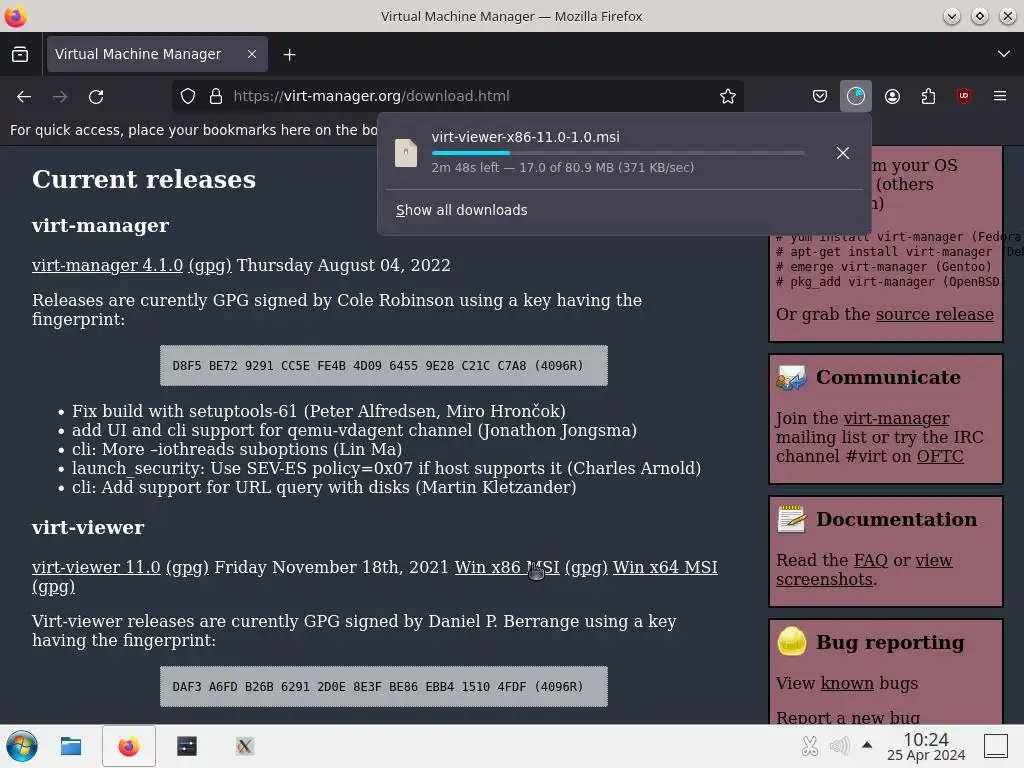Cancel the virt-viewer MSI download
The height and width of the screenshot is (768, 1024).
(x=842, y=153)
